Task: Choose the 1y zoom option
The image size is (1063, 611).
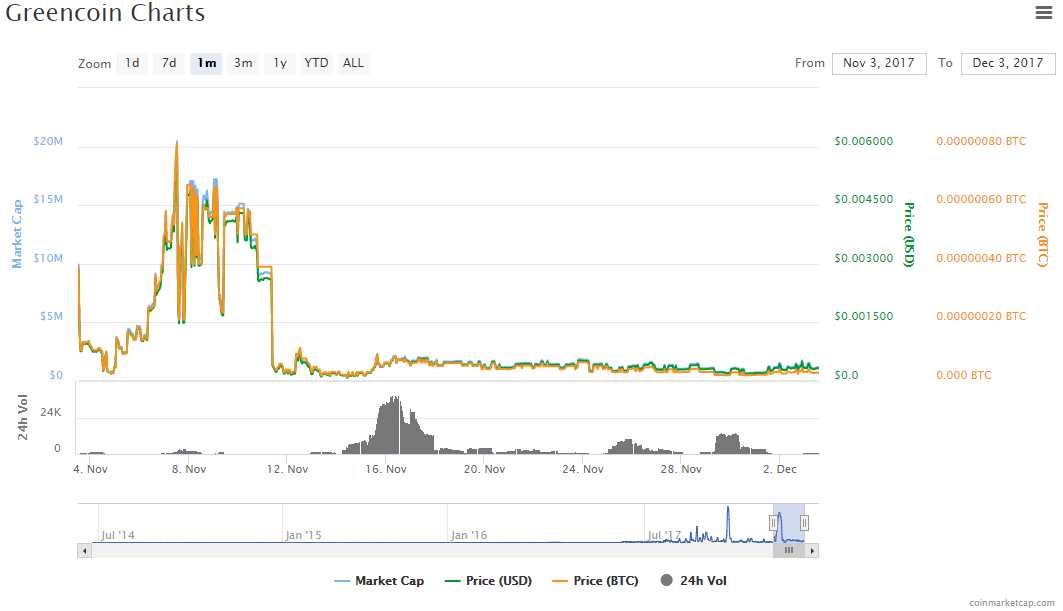Action: [x=280, y=63]
